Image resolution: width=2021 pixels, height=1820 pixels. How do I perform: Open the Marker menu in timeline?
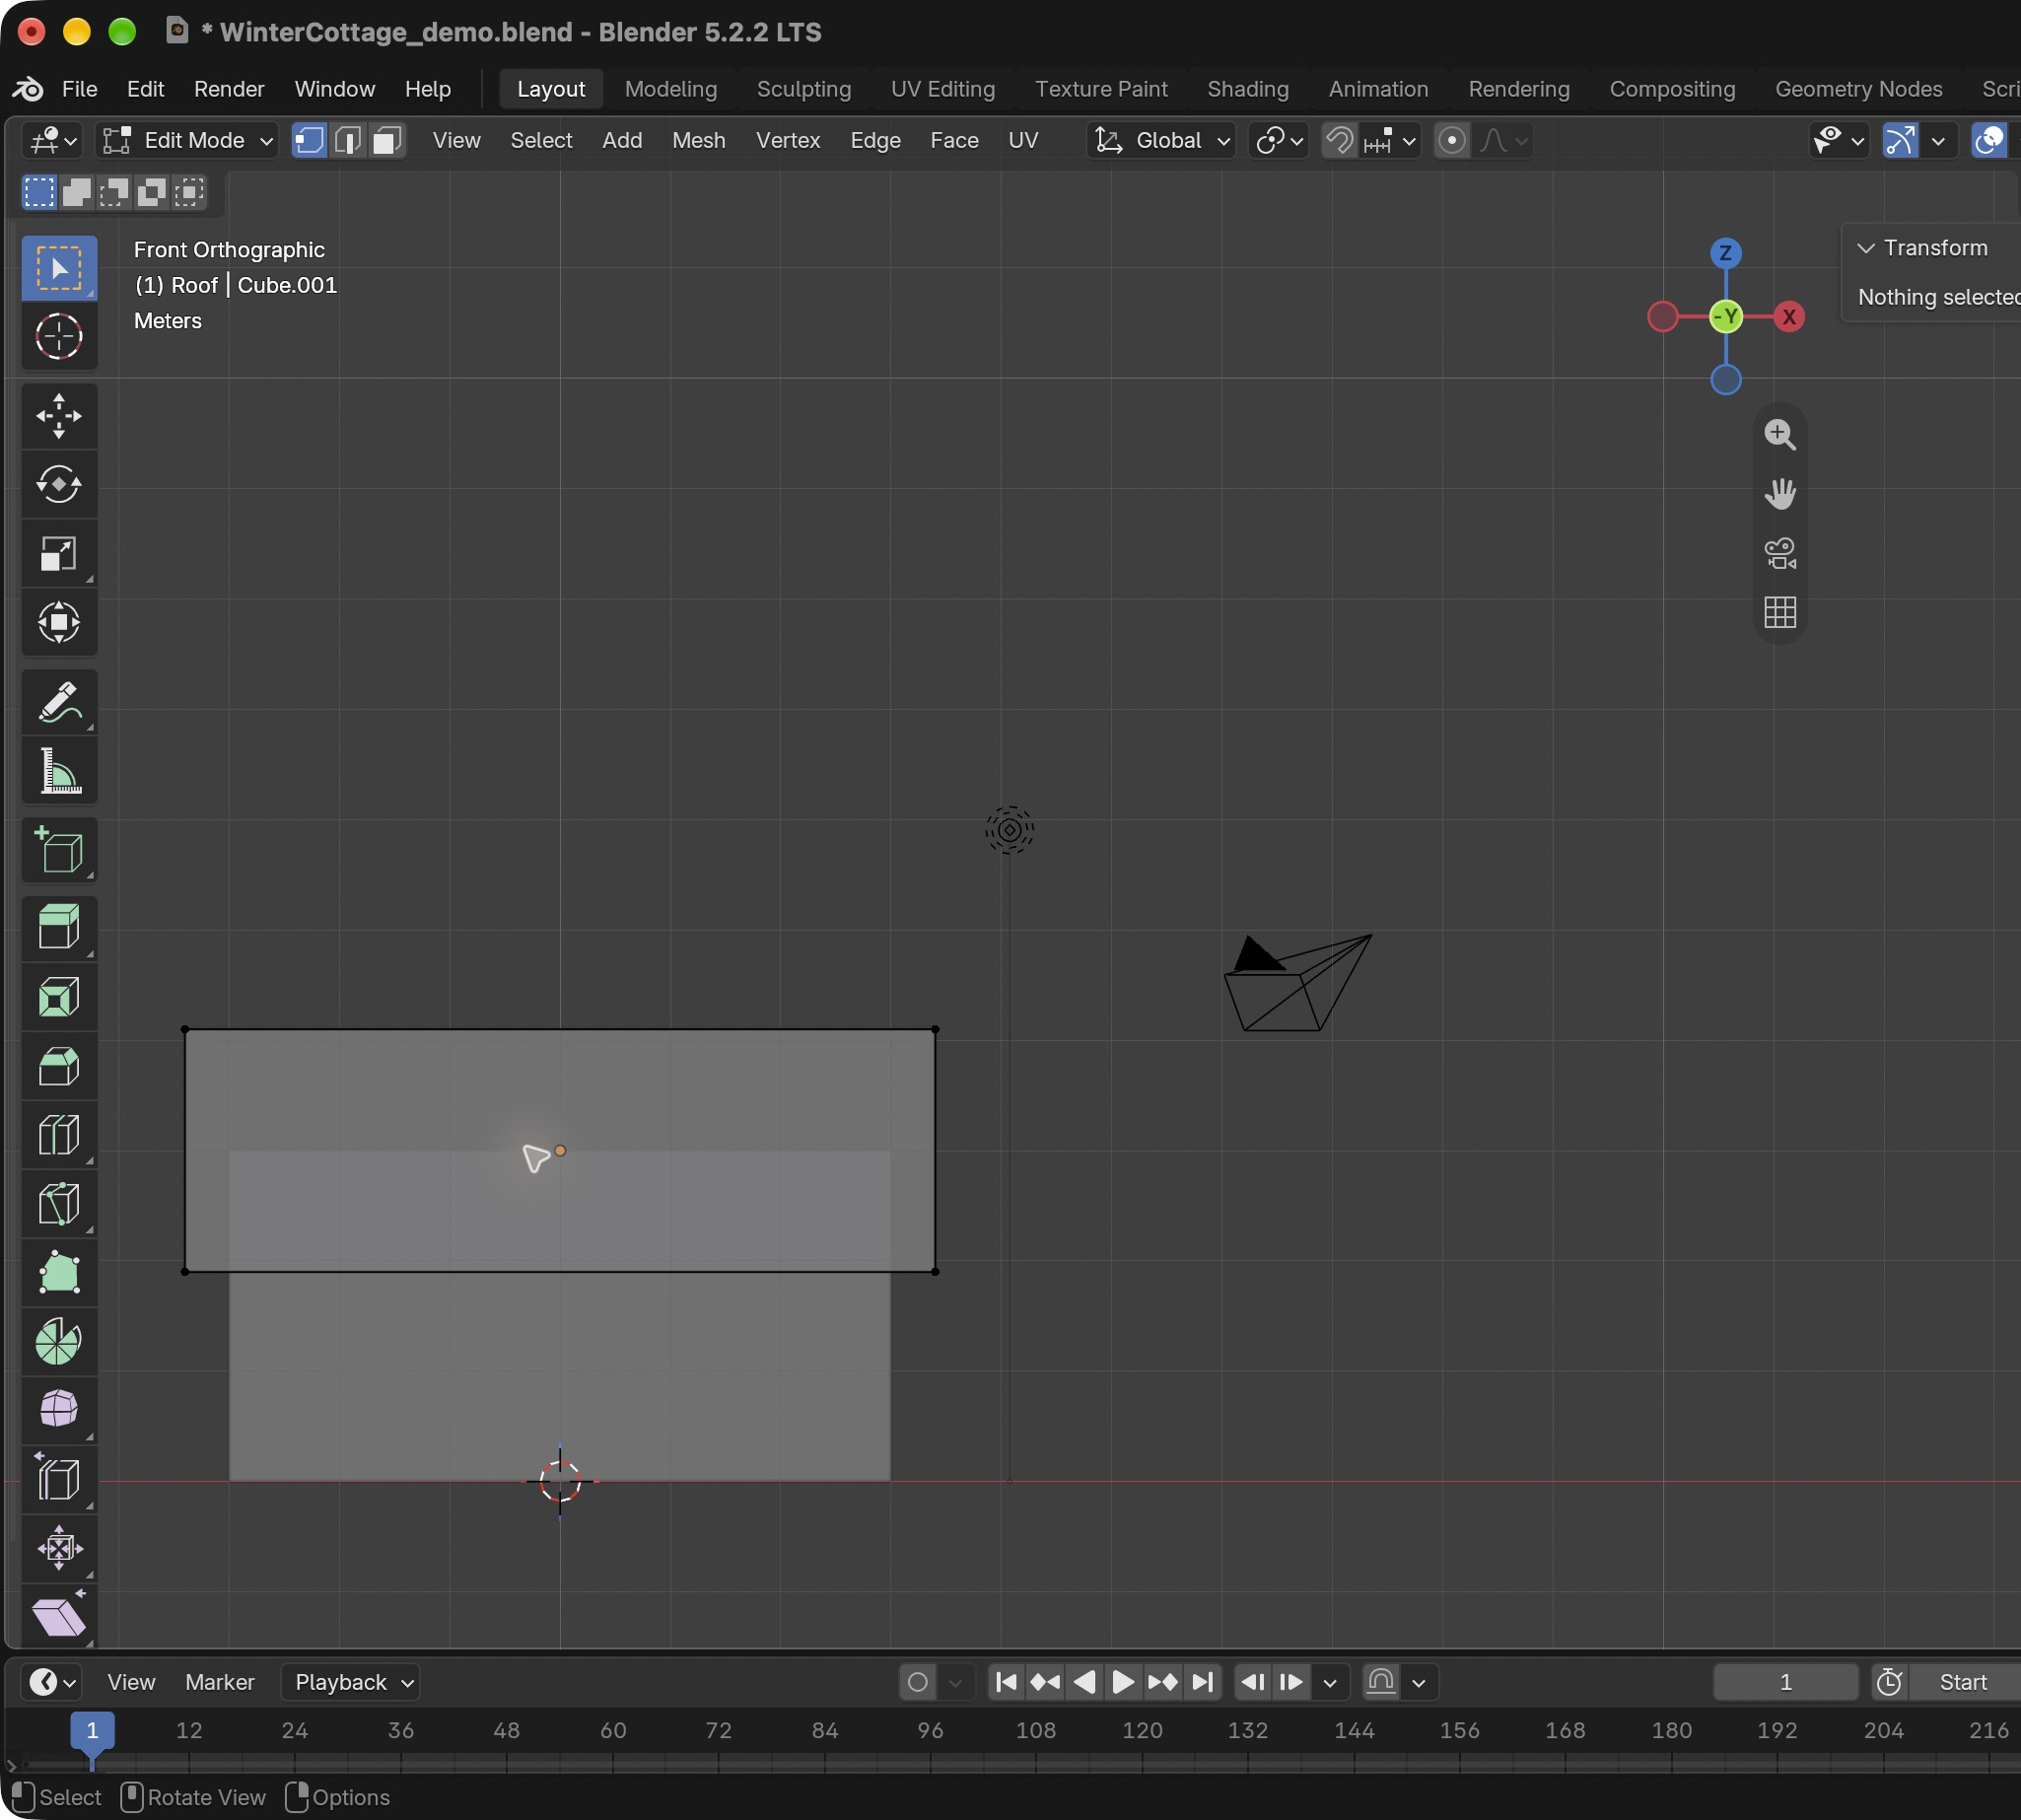pyautogui.click(x=219, y=1682)
